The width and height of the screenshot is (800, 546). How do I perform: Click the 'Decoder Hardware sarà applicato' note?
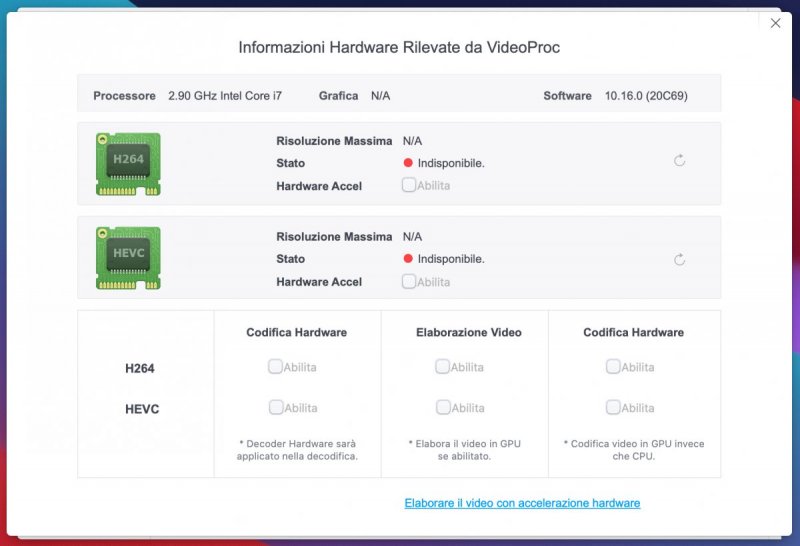click(x=297, y=450)
